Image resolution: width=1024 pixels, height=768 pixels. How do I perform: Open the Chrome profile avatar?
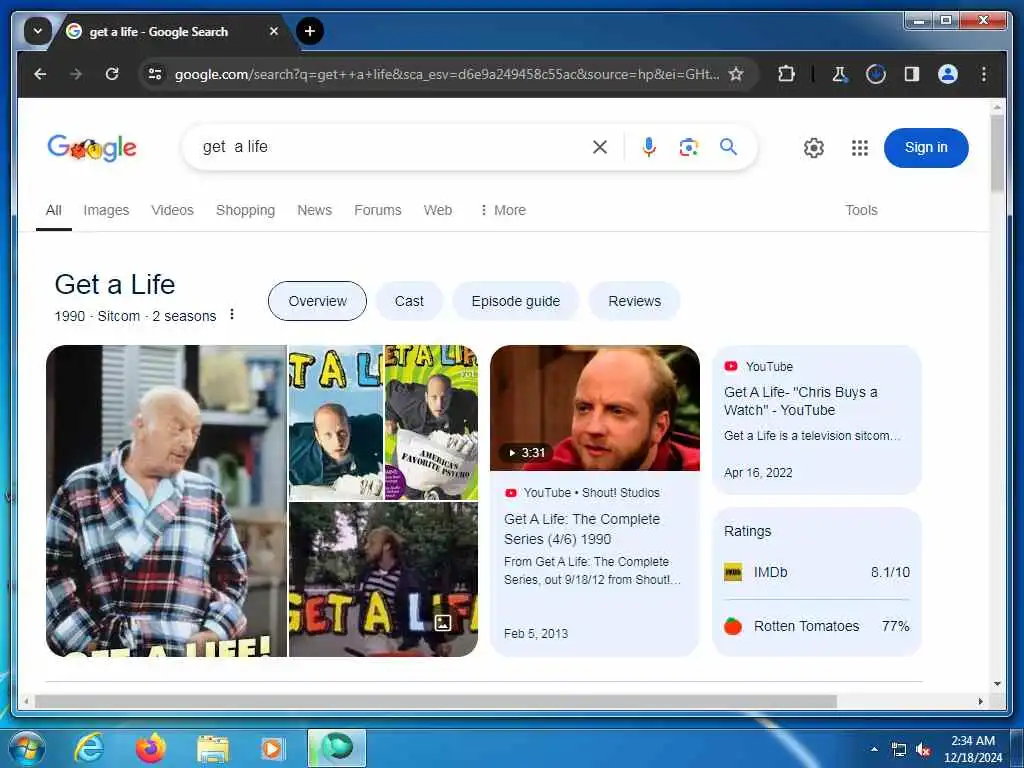pos(948,74)
